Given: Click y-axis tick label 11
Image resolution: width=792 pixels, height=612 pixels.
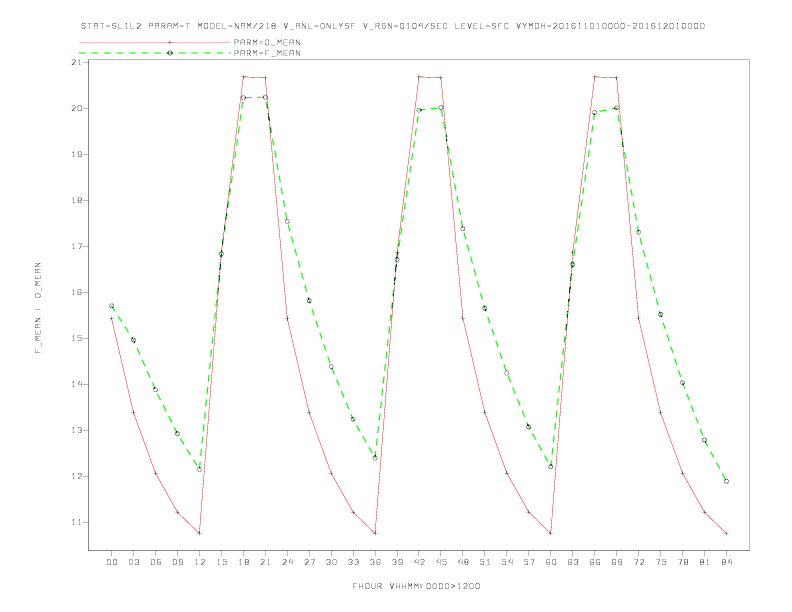Looking at the screenshot, I should pyautogui.click(x=77, y=522).
